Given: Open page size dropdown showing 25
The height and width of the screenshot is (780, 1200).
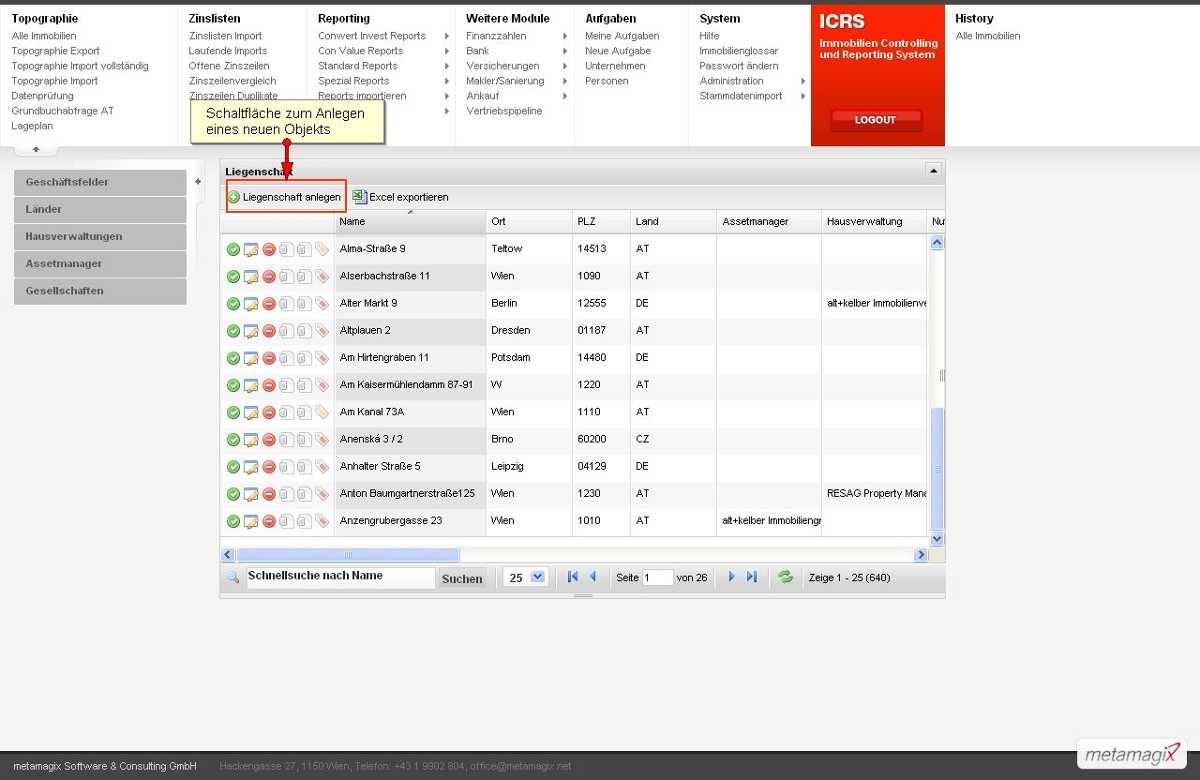Looking at the screenshot, I should click(526, 577).
